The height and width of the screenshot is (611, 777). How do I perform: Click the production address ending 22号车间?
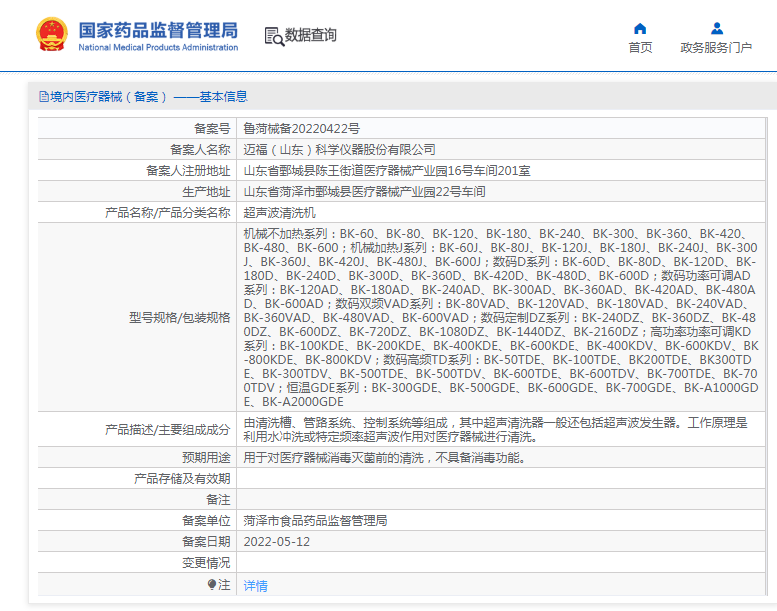coord(364,192)
